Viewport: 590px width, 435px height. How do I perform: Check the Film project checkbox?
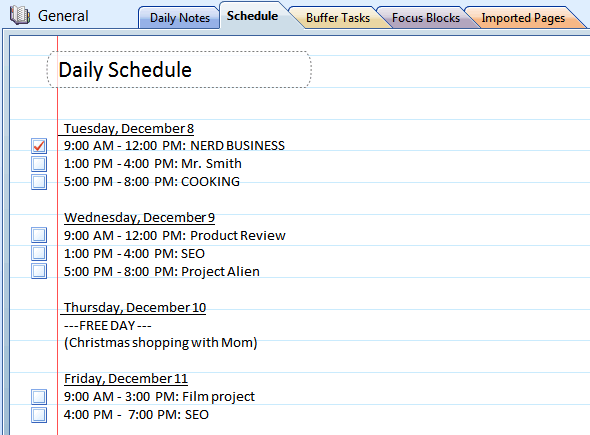click(39, 397)
